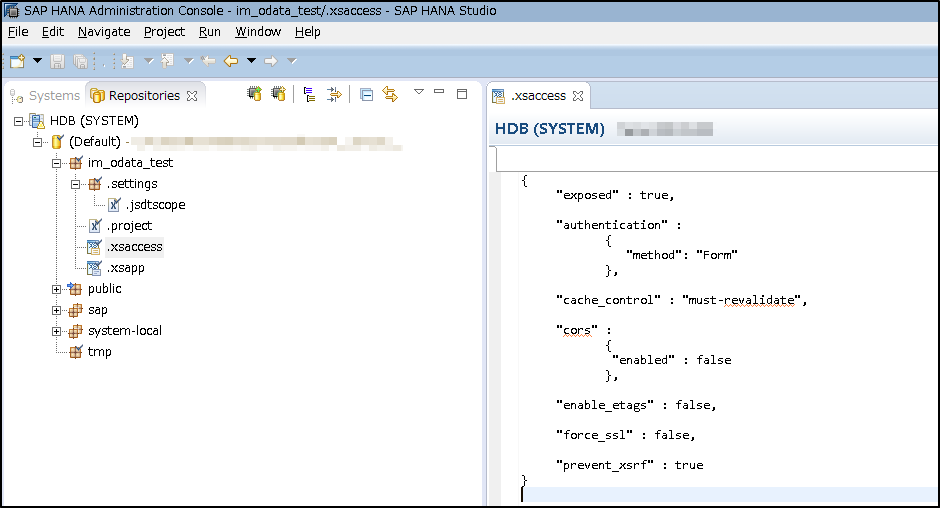This screenshot has width=940, height=508.
Task: Expand the sap package
Action: [x=56, y=310]
